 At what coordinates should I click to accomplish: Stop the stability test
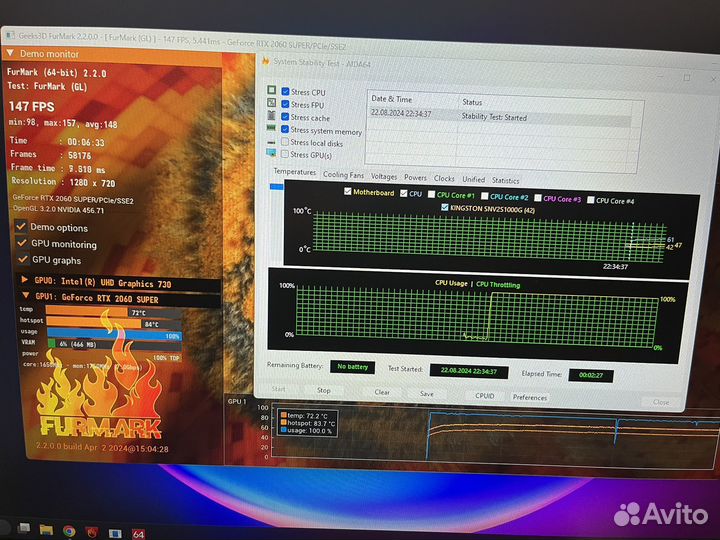323,390
